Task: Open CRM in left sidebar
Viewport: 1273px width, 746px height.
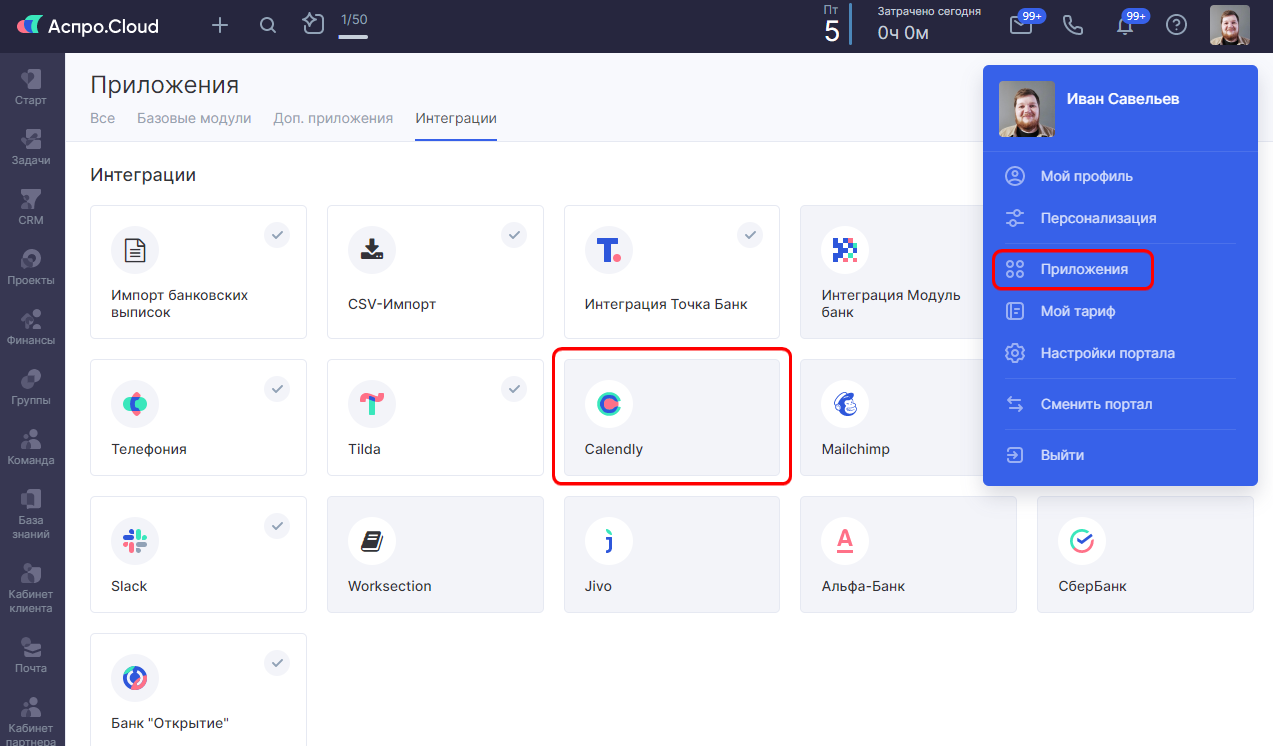Action: pos(31,207)
